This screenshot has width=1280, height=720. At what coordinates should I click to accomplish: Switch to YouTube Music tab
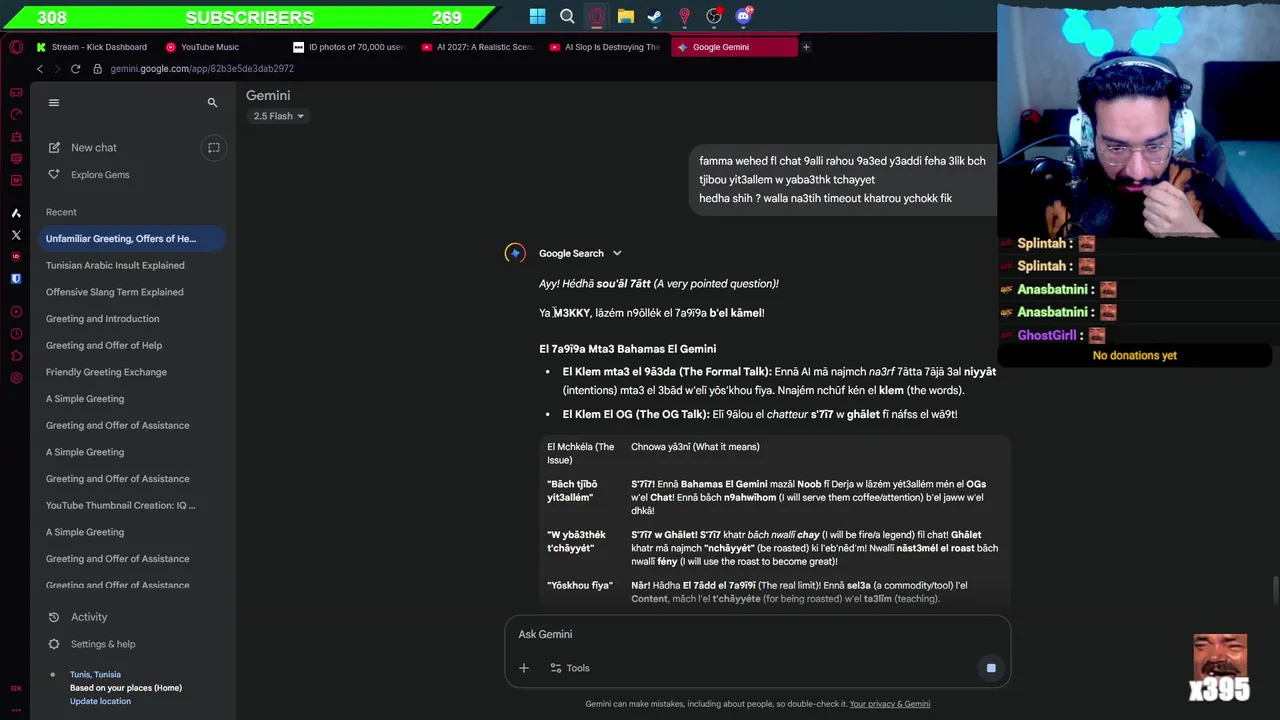tap(202, 47)
